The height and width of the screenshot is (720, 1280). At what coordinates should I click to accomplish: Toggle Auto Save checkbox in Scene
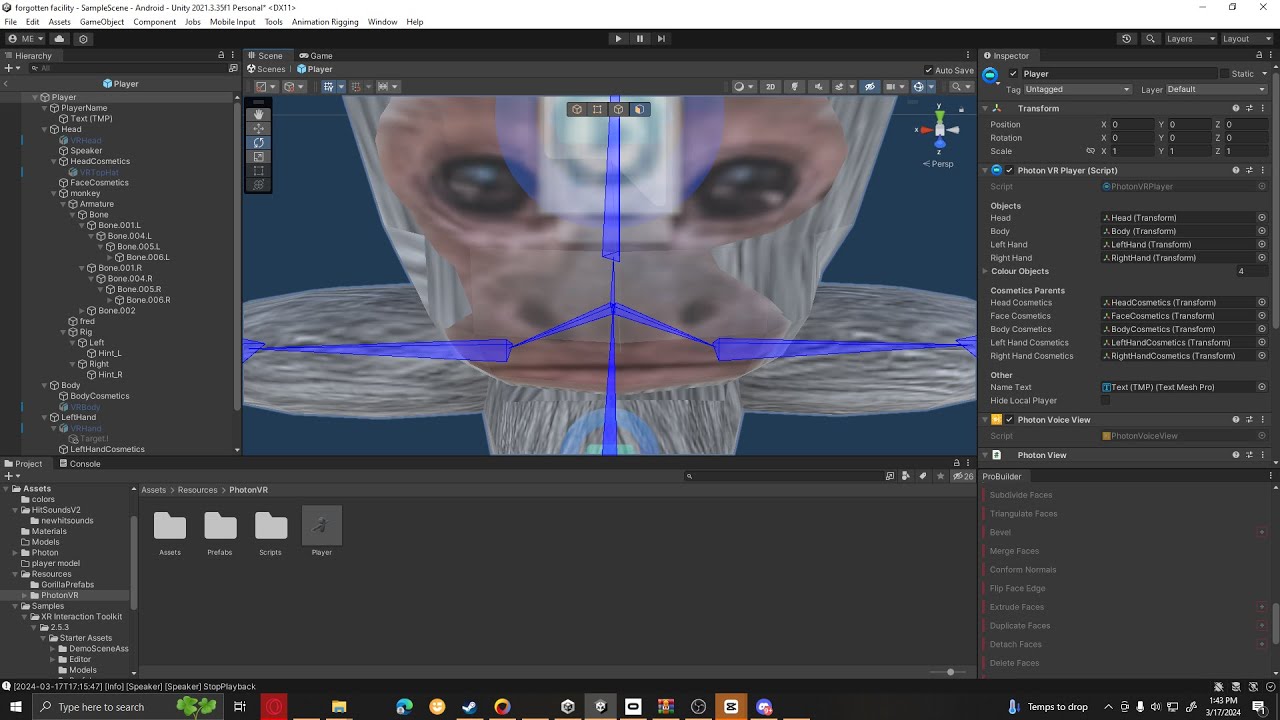(x=929, y=70)
